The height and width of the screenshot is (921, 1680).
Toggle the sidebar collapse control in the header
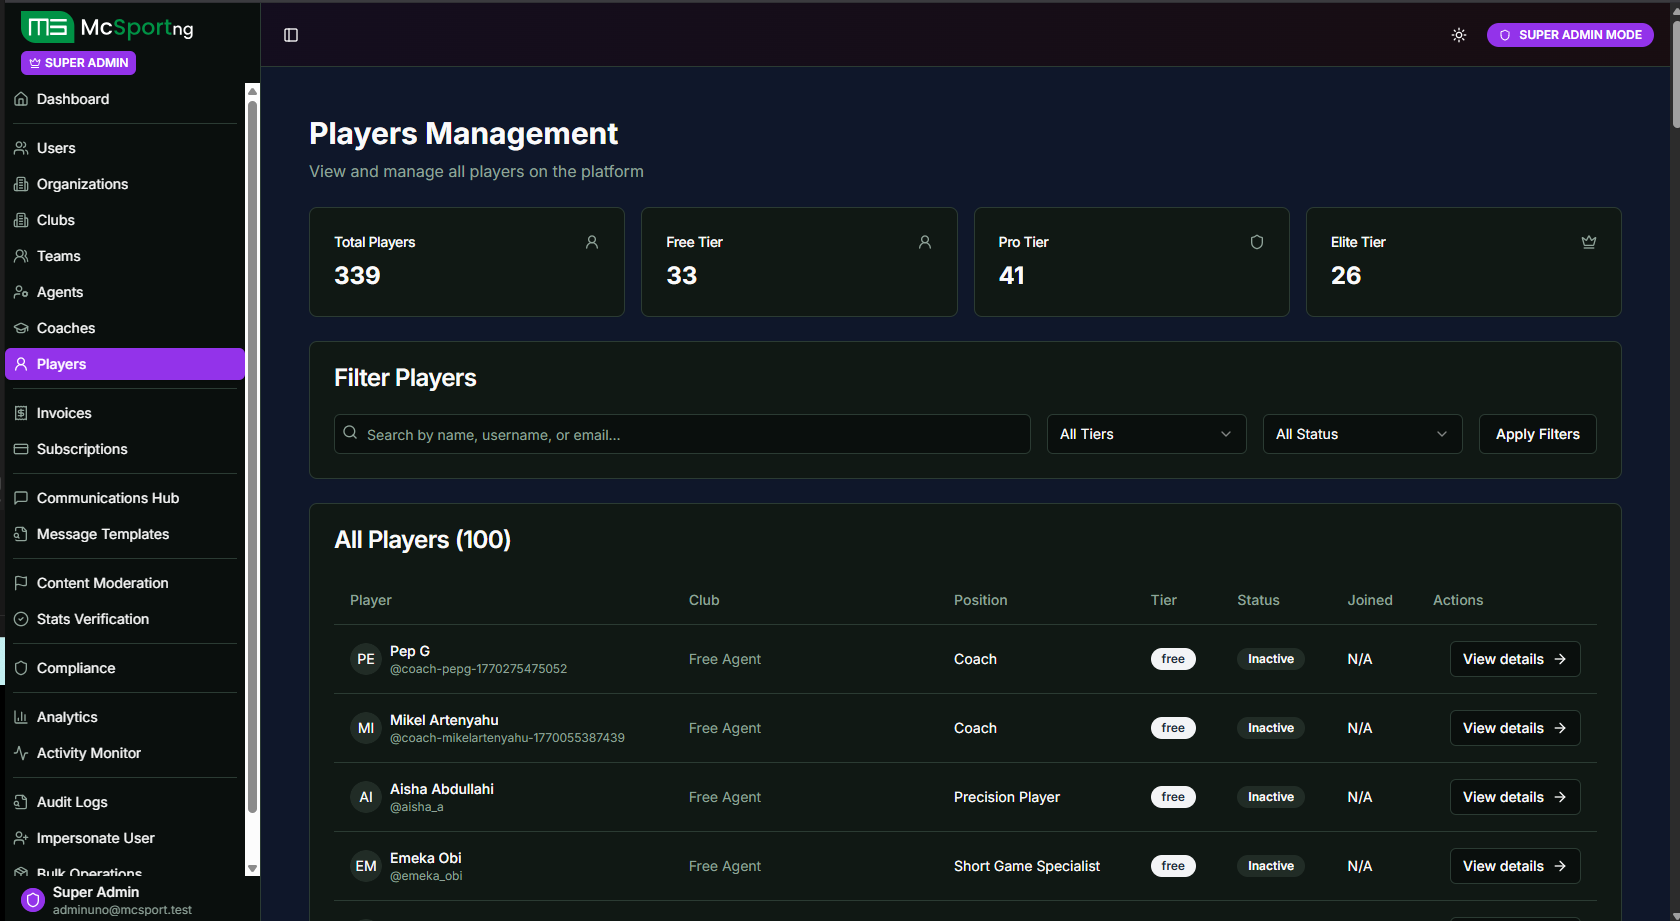coord(290,34)
